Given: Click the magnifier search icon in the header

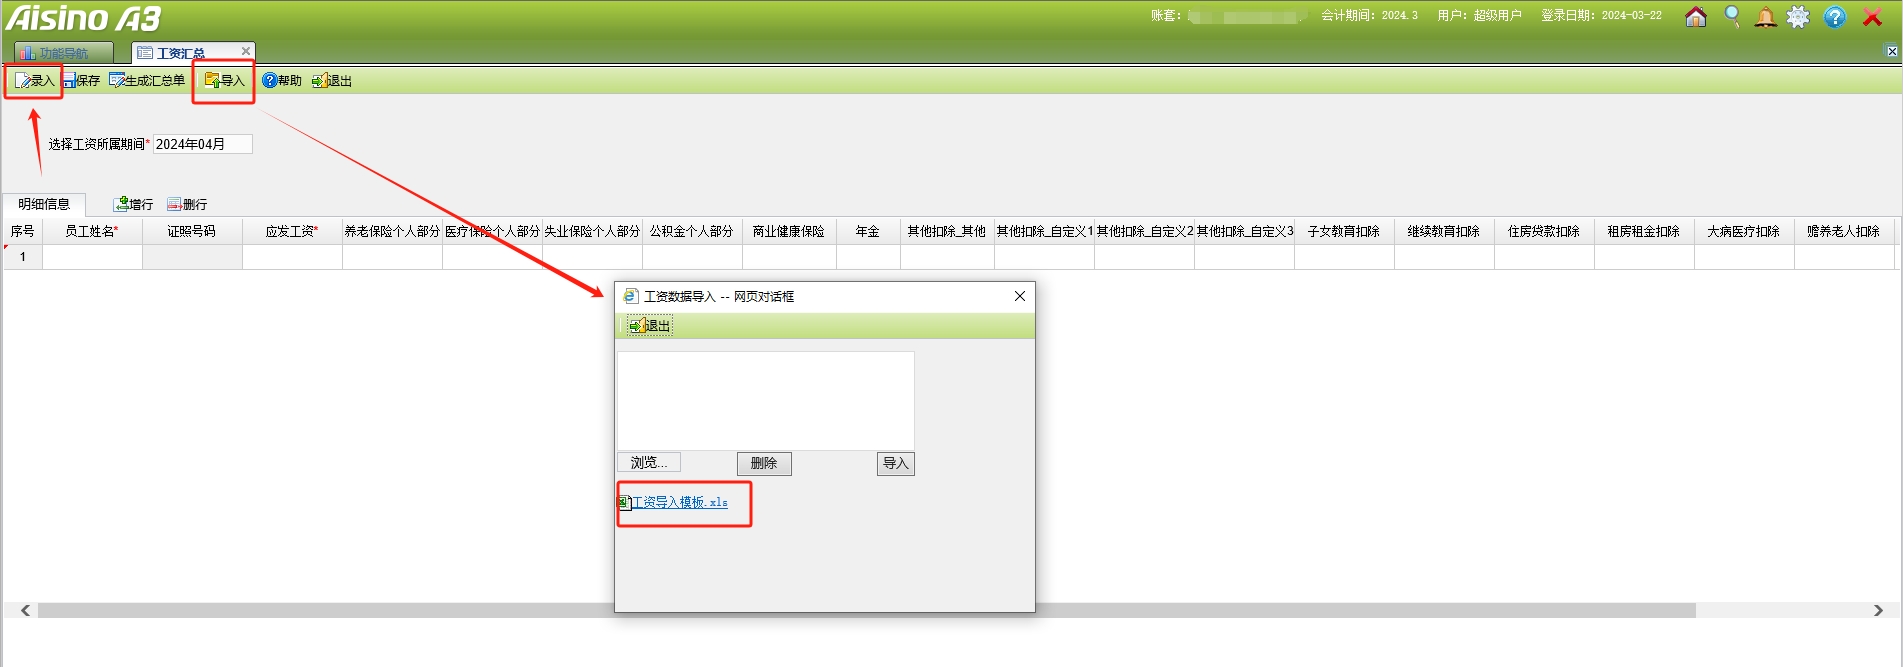Looking at the screenshot, I should [x=1732, y=17].
